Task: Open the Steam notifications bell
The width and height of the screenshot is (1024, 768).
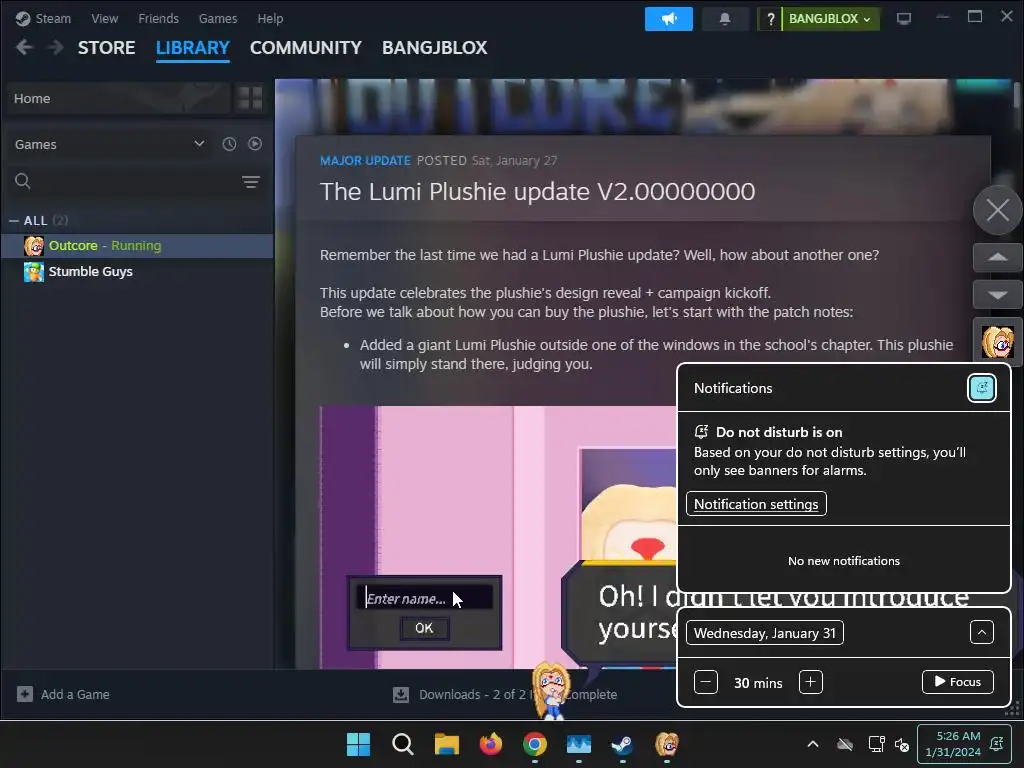Action: [x=724, y=19]
